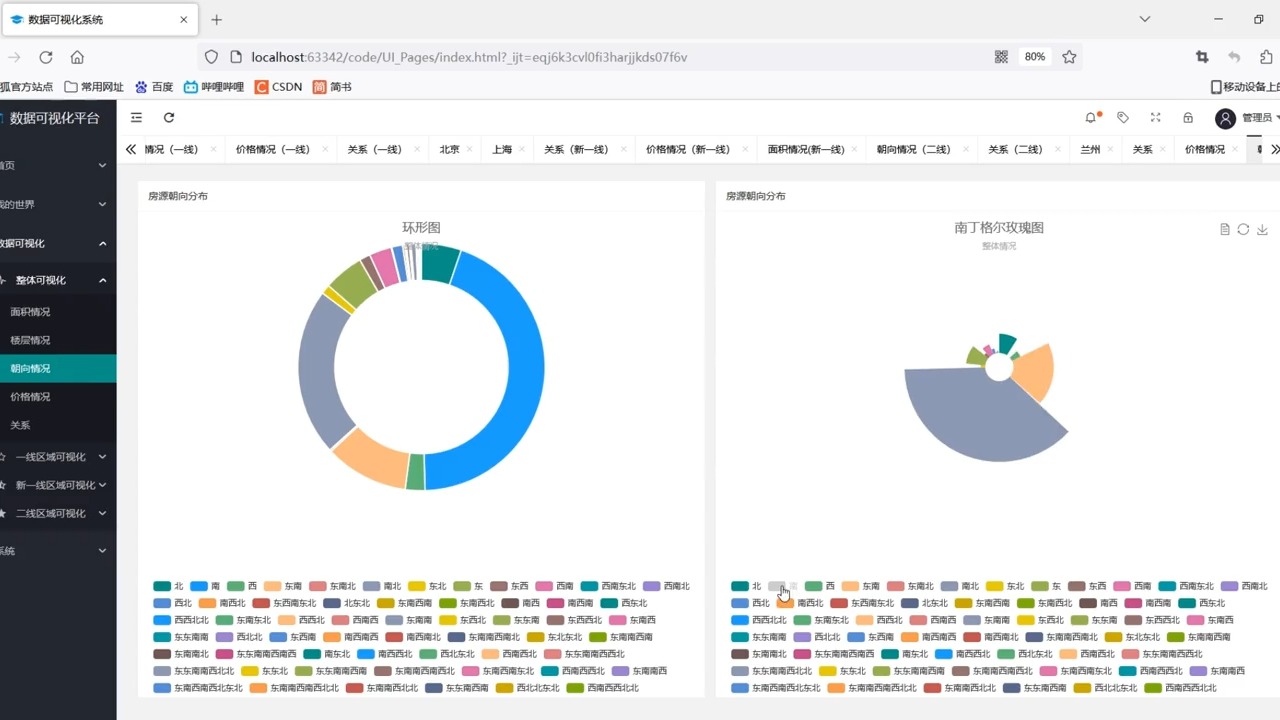Select 关系 in the sidebar
This screenshot has width=1280, height=720.
[x=58, y=425]
